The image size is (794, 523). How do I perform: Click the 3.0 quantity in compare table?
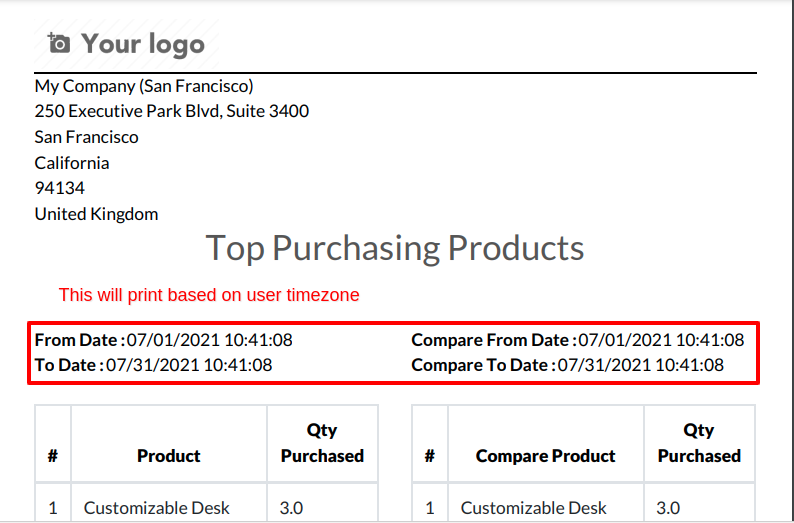pyautogui.click(x=668, y=508)
